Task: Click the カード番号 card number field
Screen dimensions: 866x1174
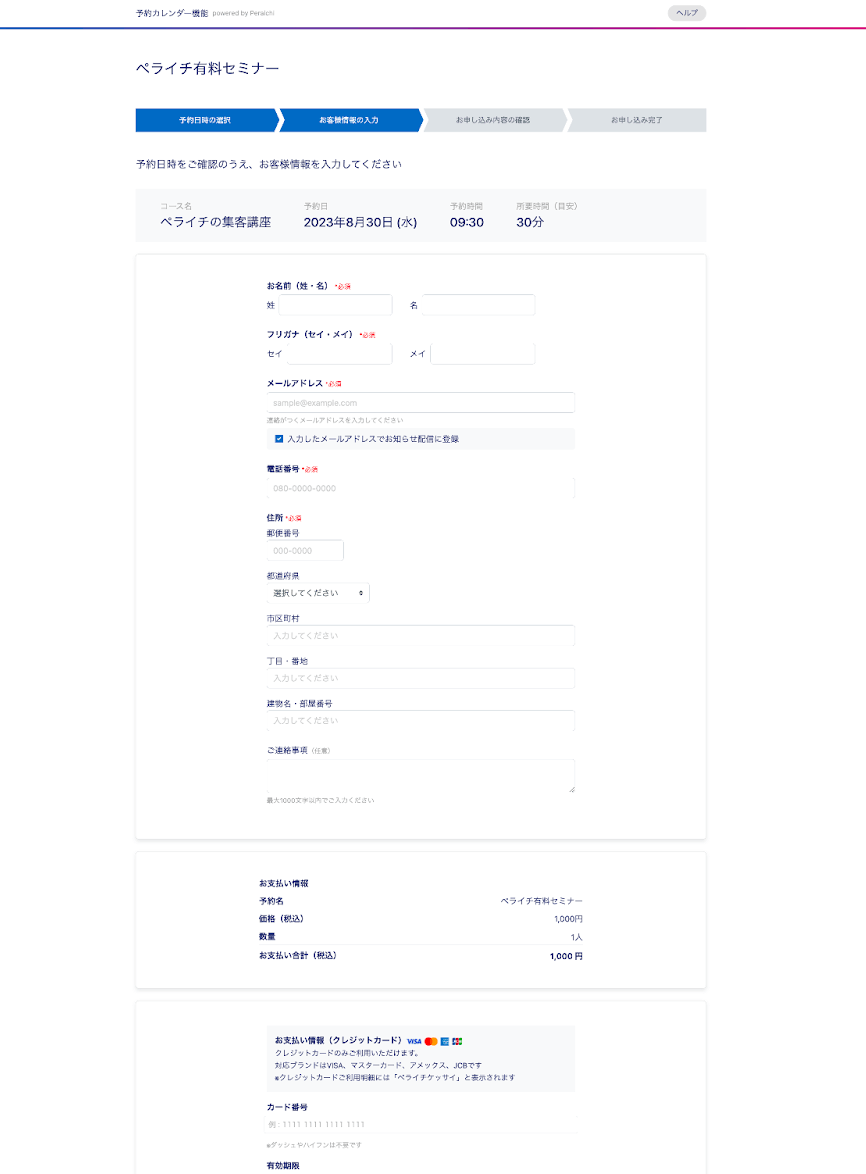Action: coord(420,1124)
